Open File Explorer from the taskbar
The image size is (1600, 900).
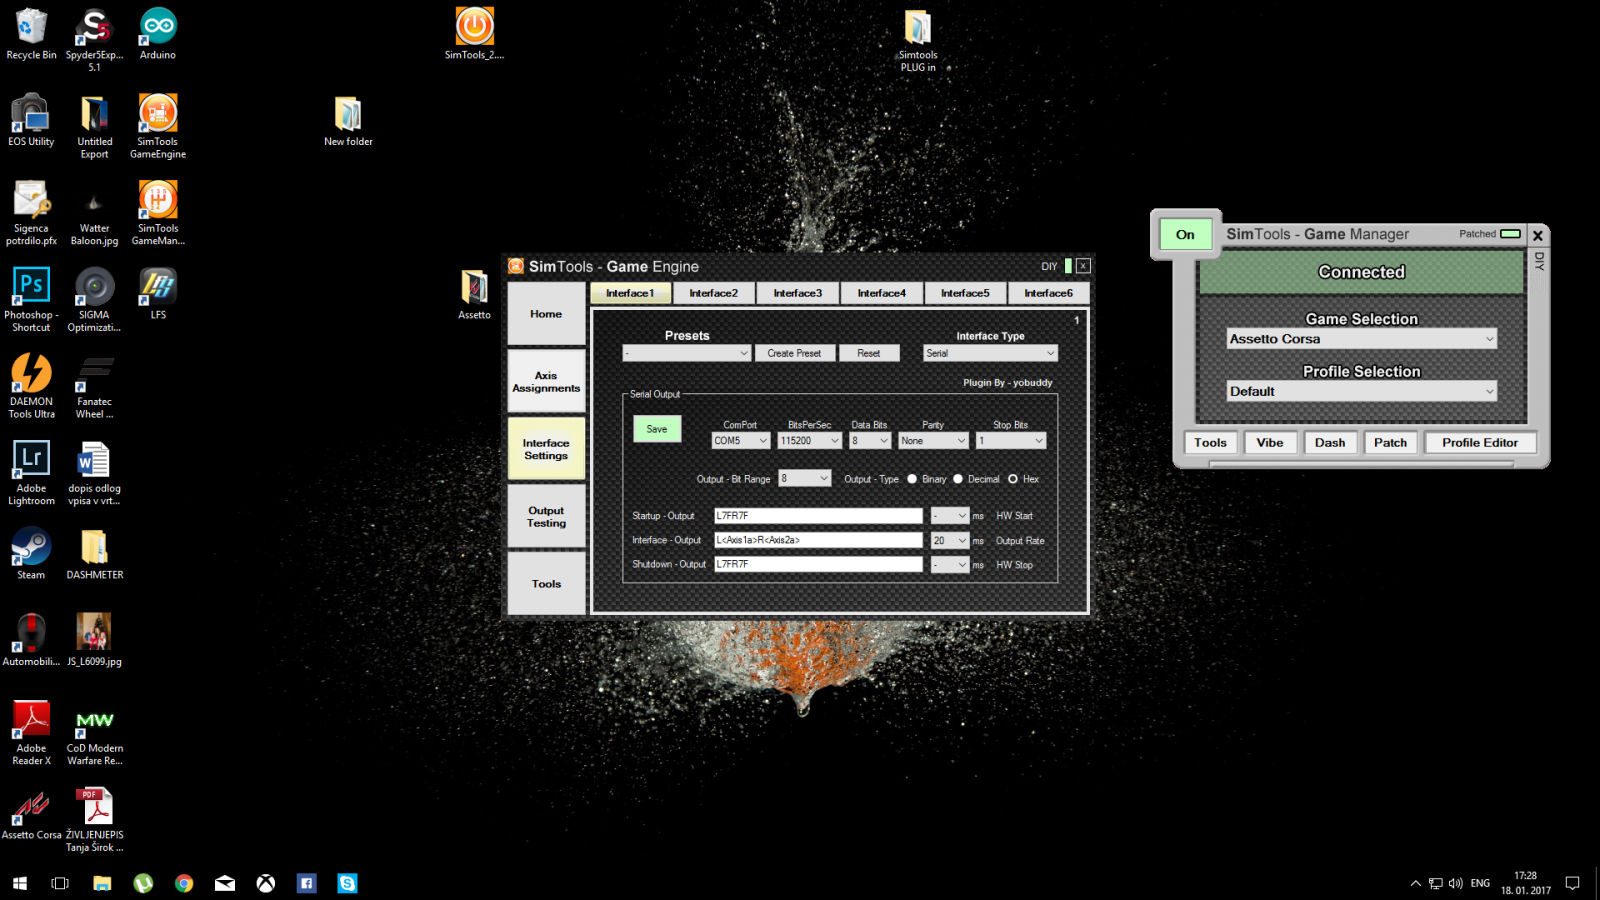click(102, 883)
